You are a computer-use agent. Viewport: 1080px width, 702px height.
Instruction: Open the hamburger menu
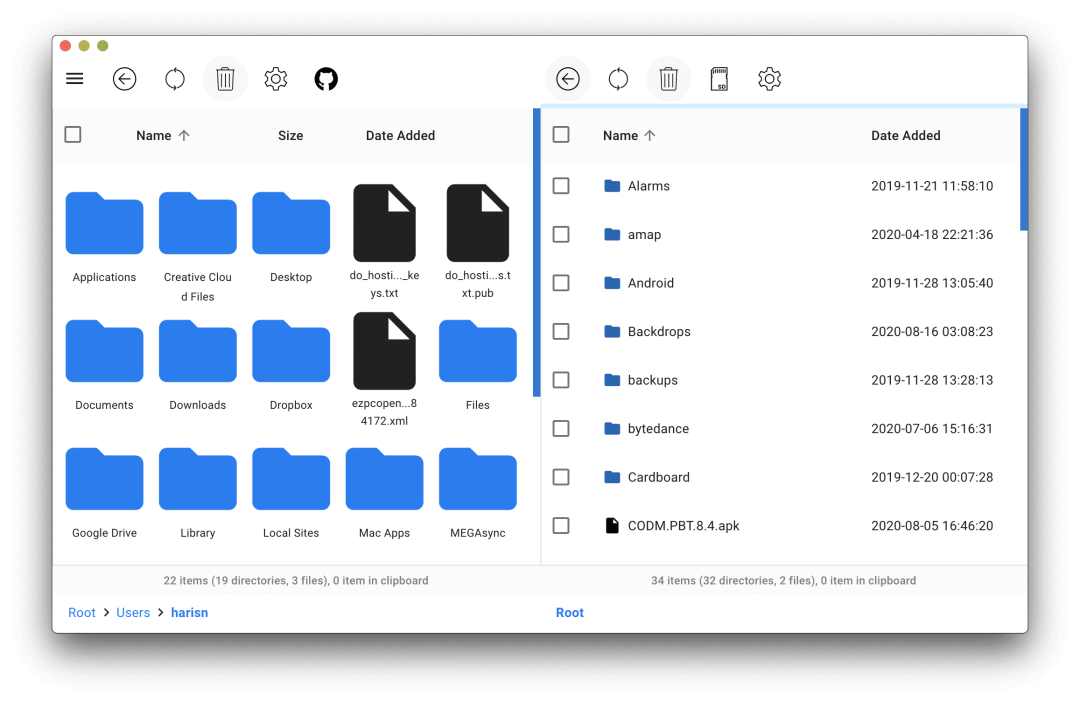pos(74,78)
